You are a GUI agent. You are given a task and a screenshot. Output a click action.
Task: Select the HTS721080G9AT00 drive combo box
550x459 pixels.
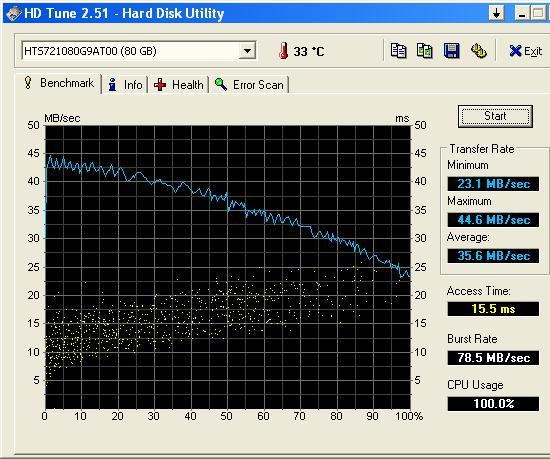coord(139,51)
